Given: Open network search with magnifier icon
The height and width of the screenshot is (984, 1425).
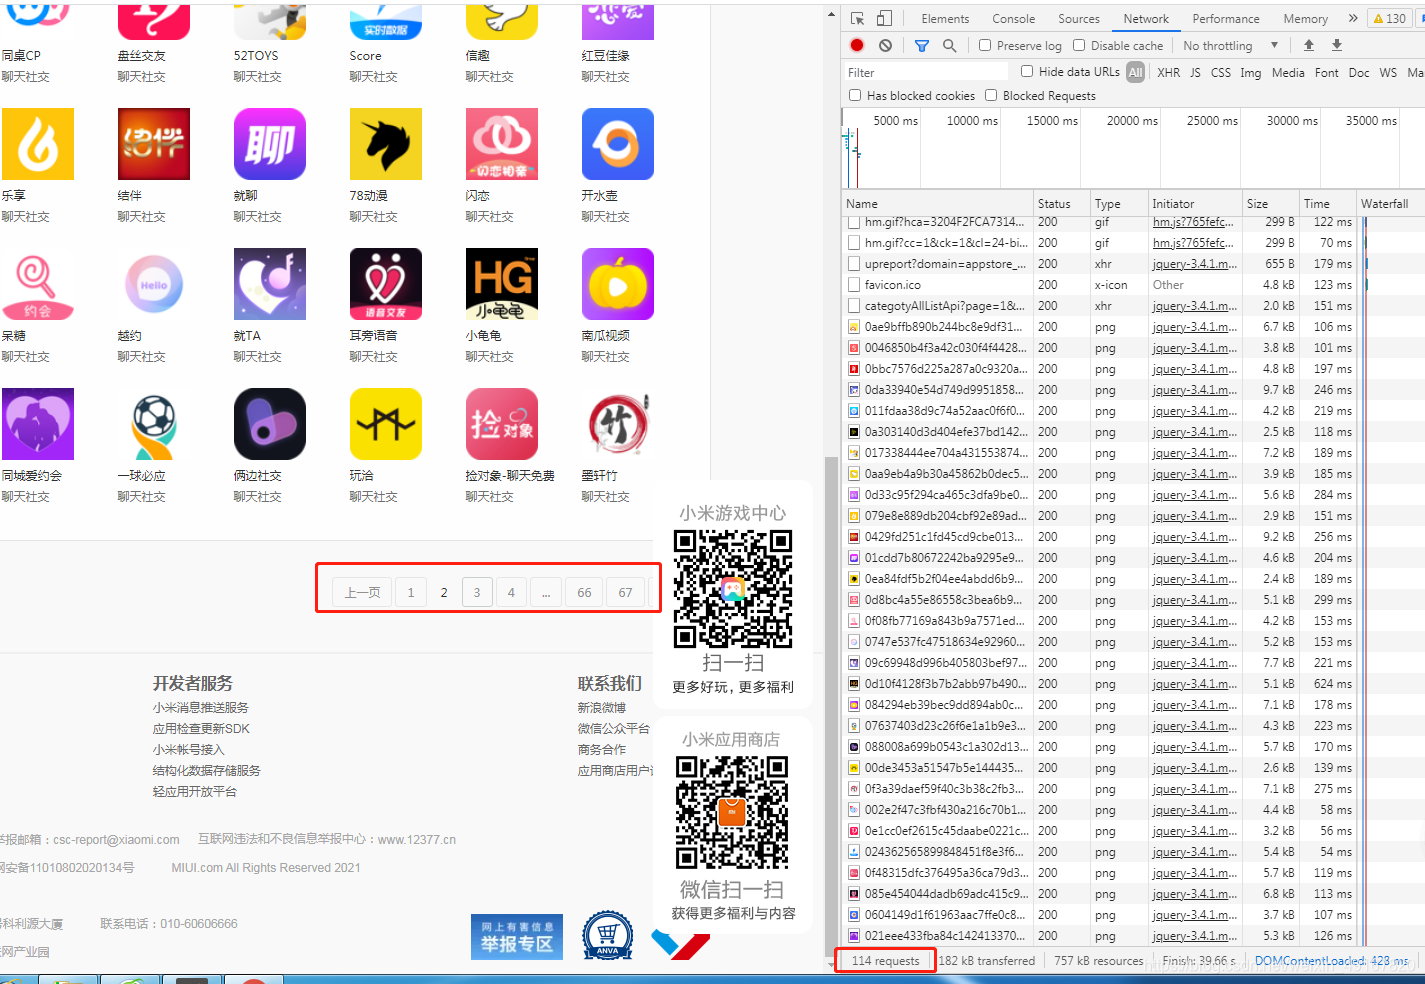Looking at the screenshot, I should (949, 45).
